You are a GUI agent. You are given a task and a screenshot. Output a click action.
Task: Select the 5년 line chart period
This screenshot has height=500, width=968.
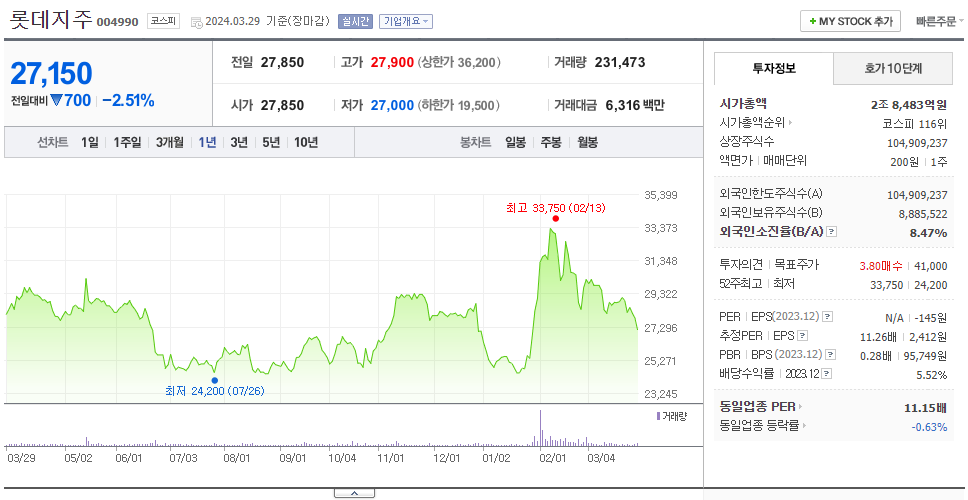271,143
